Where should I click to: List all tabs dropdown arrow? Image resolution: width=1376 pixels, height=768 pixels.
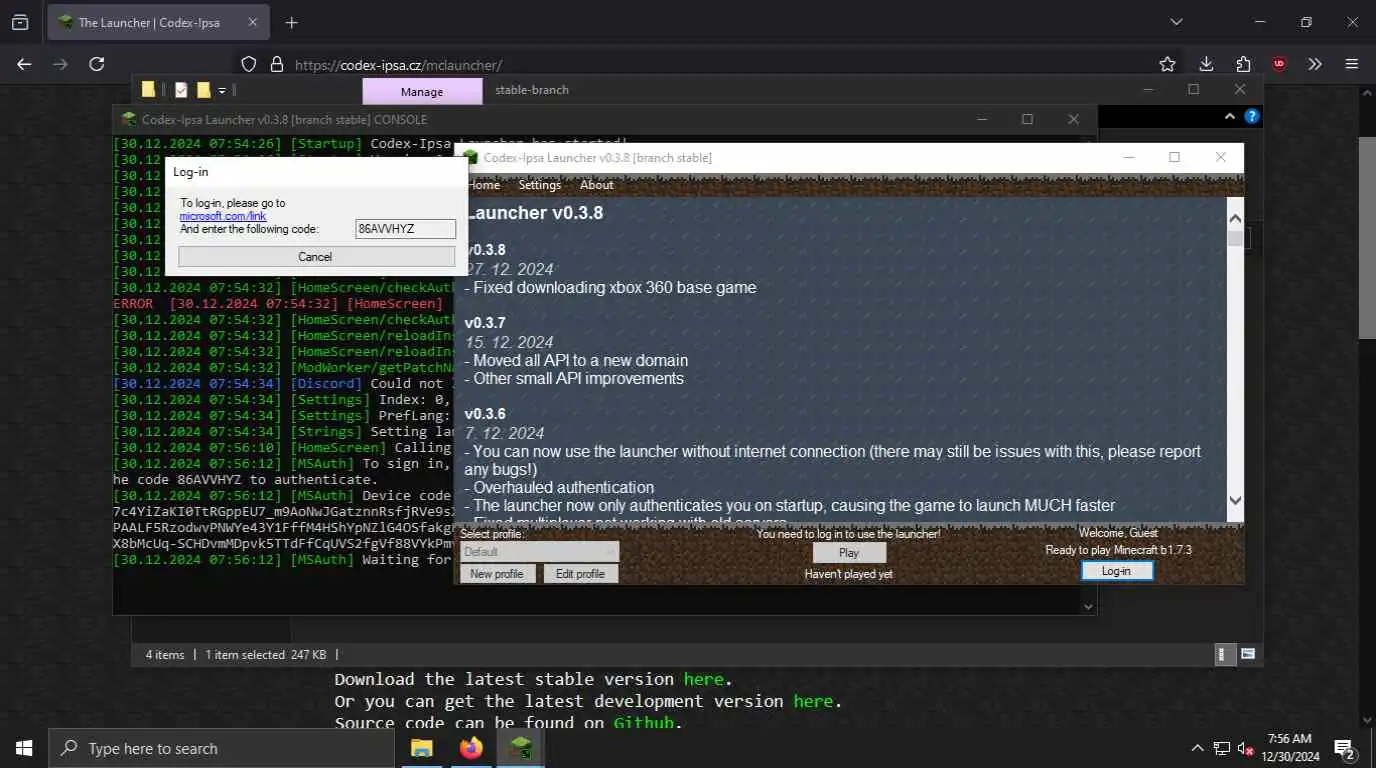click(1176, 22)
